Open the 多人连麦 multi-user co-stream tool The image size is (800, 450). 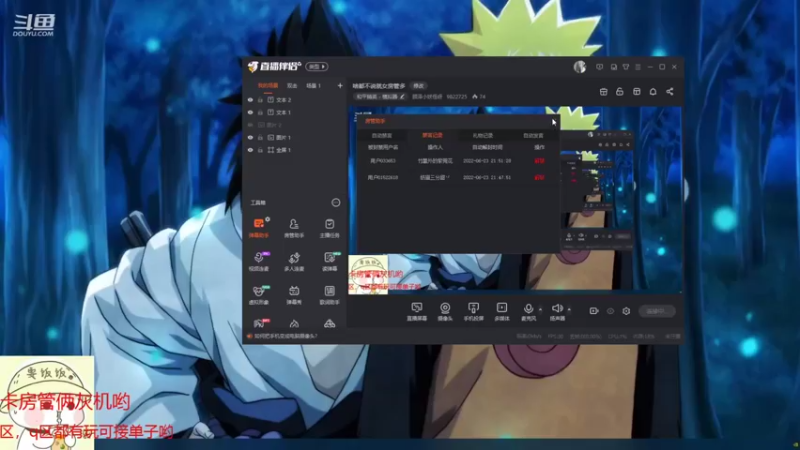coord(294,261)
